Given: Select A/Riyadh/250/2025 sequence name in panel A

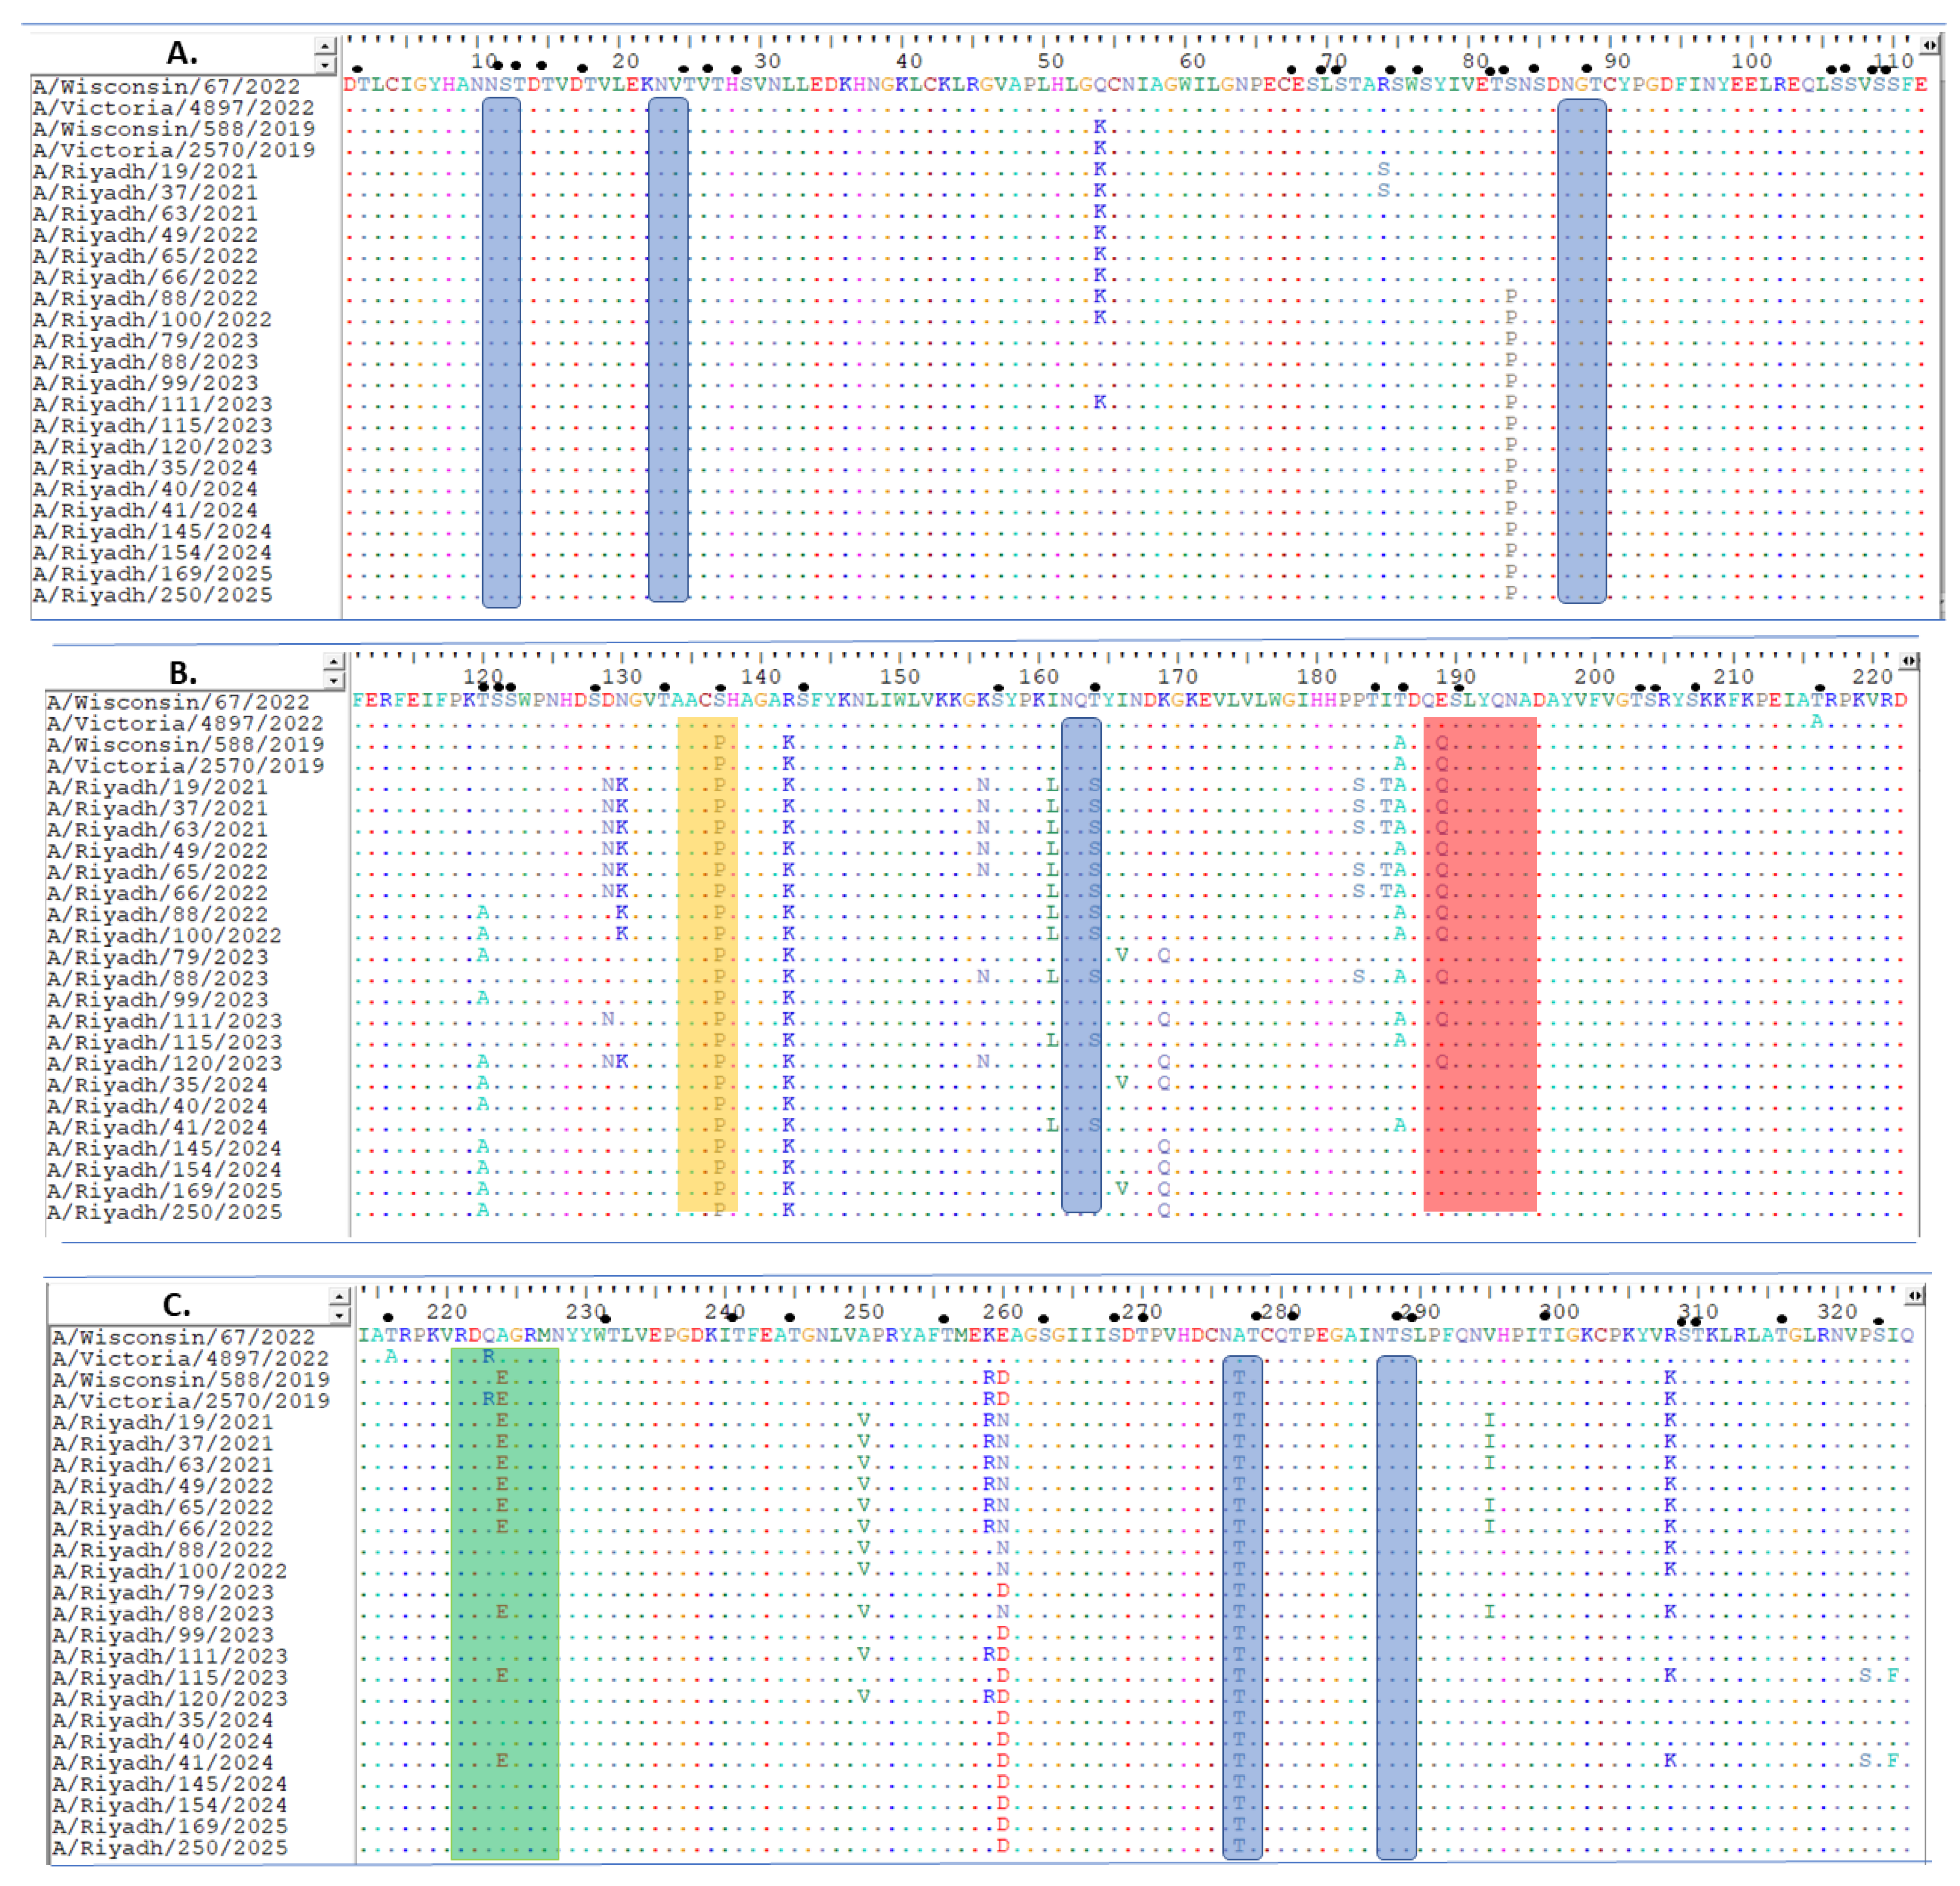Looking at the screenshot, I should (152, 596).
